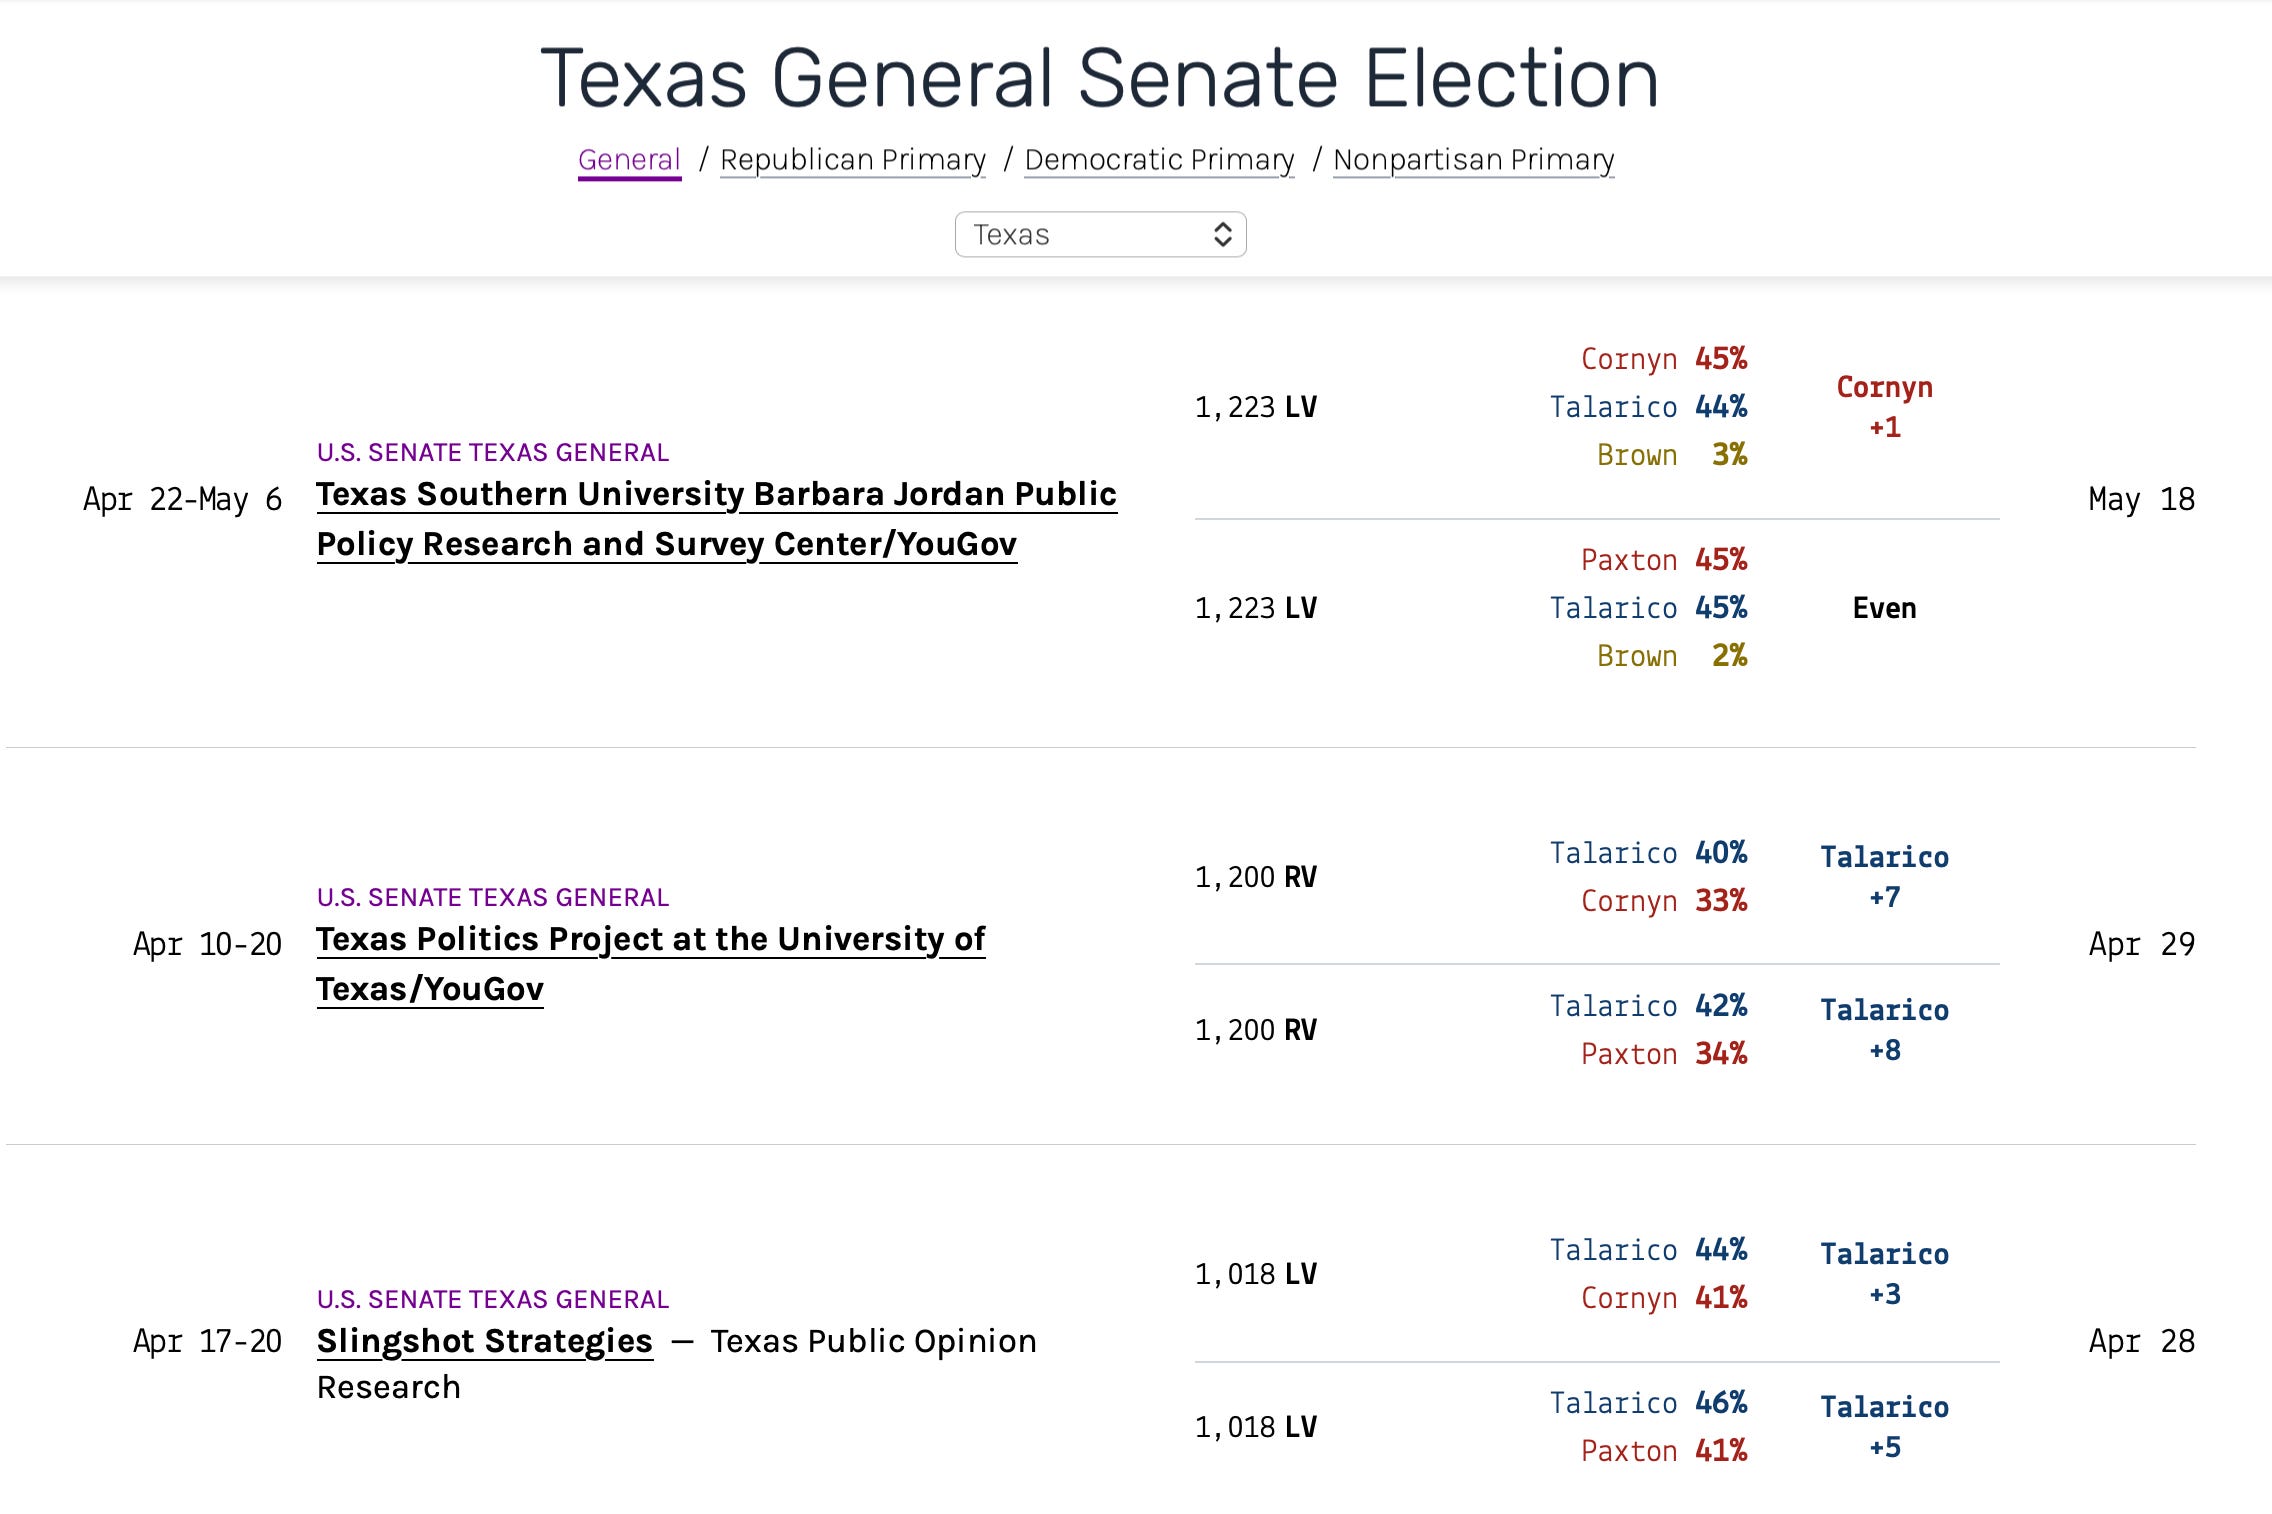Click 'Cornyn 41%' value
Viewport: 2272px width, 1514px height.
click(x=1664, y=1298)
